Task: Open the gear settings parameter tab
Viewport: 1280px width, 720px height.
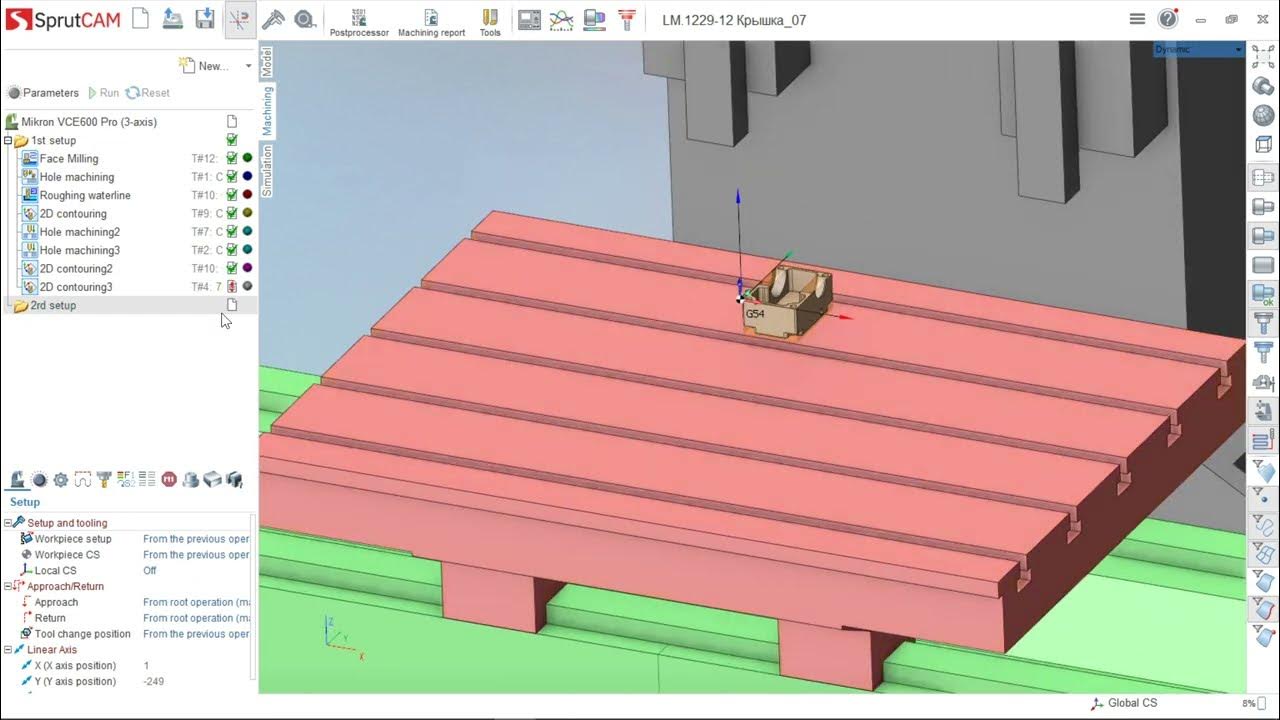Action: coord(61,480)
